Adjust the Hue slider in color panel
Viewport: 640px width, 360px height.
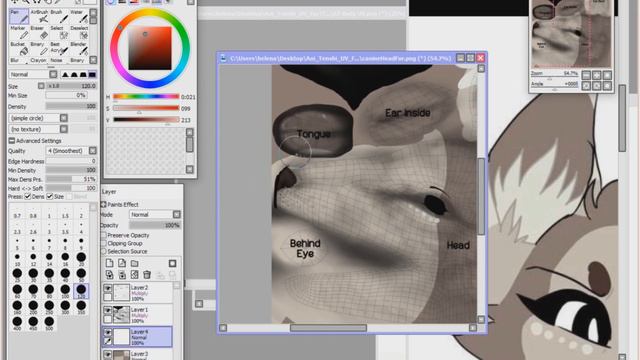point(146,97)
